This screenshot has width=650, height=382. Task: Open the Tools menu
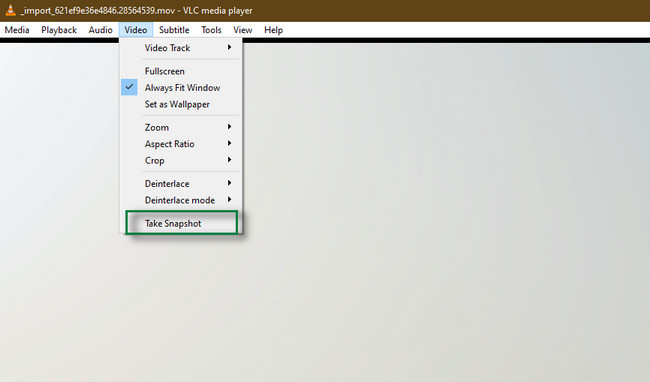(x=211, y=30)
